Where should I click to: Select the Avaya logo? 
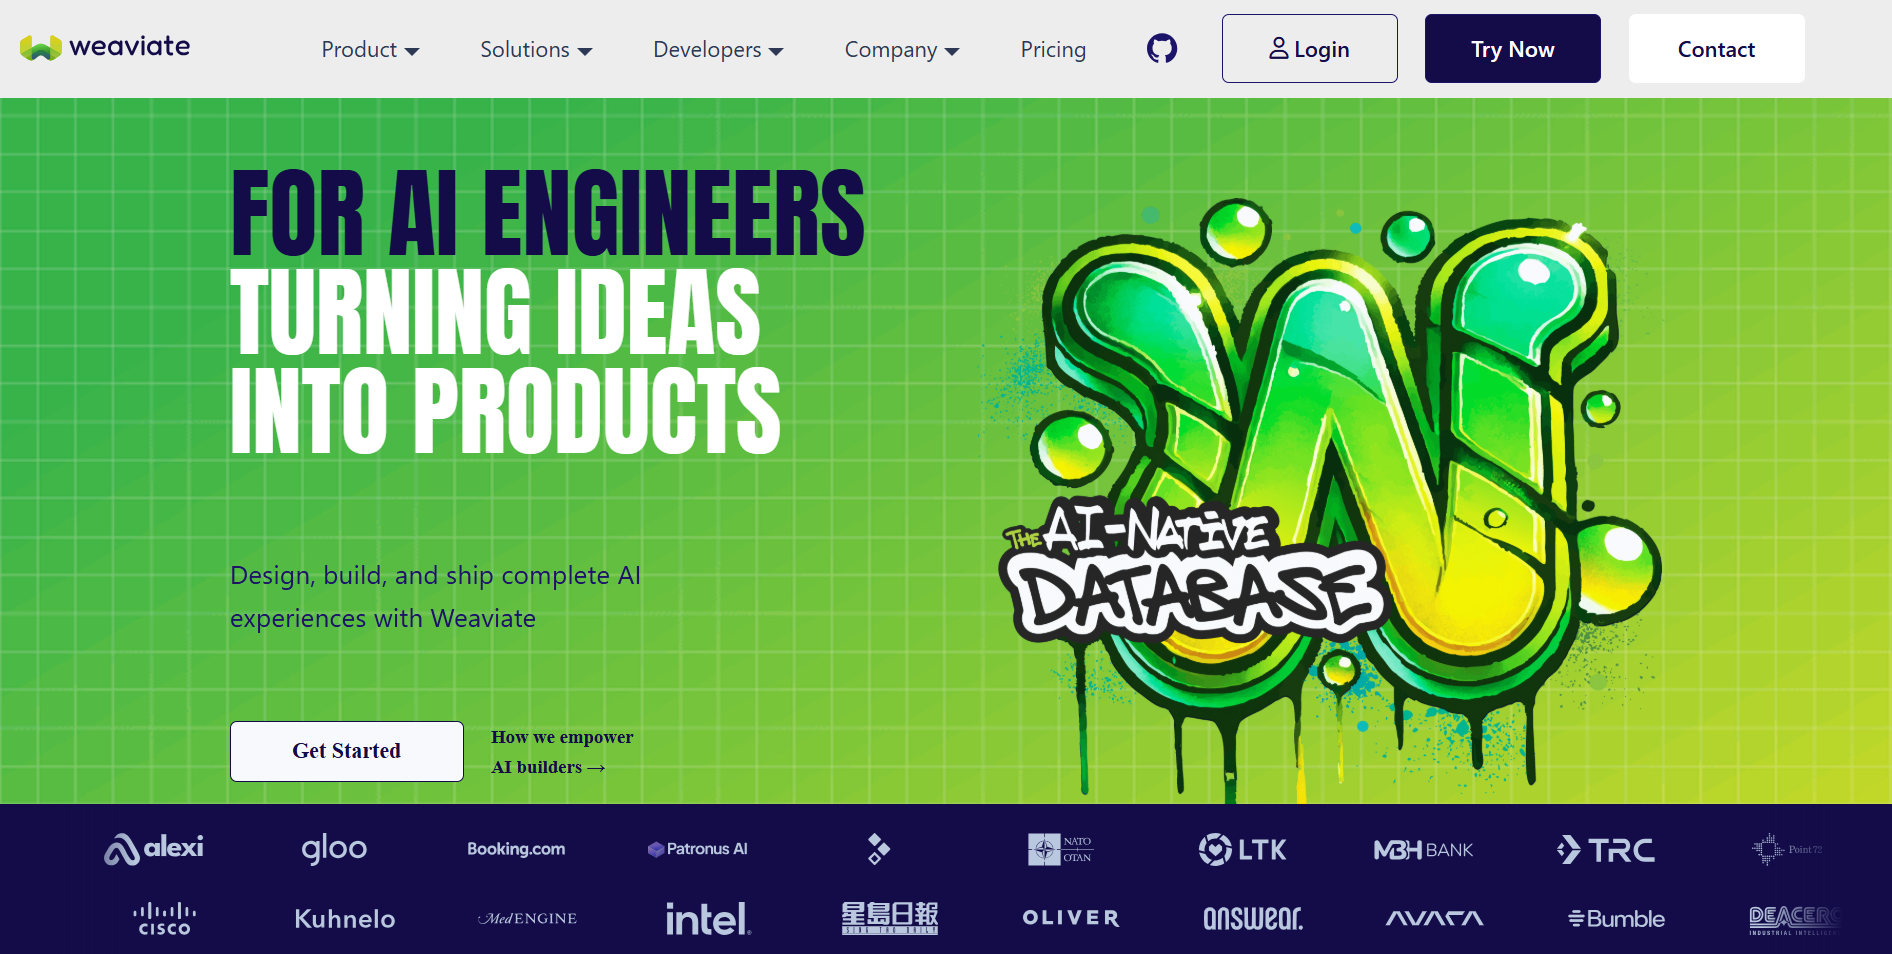1434,918
